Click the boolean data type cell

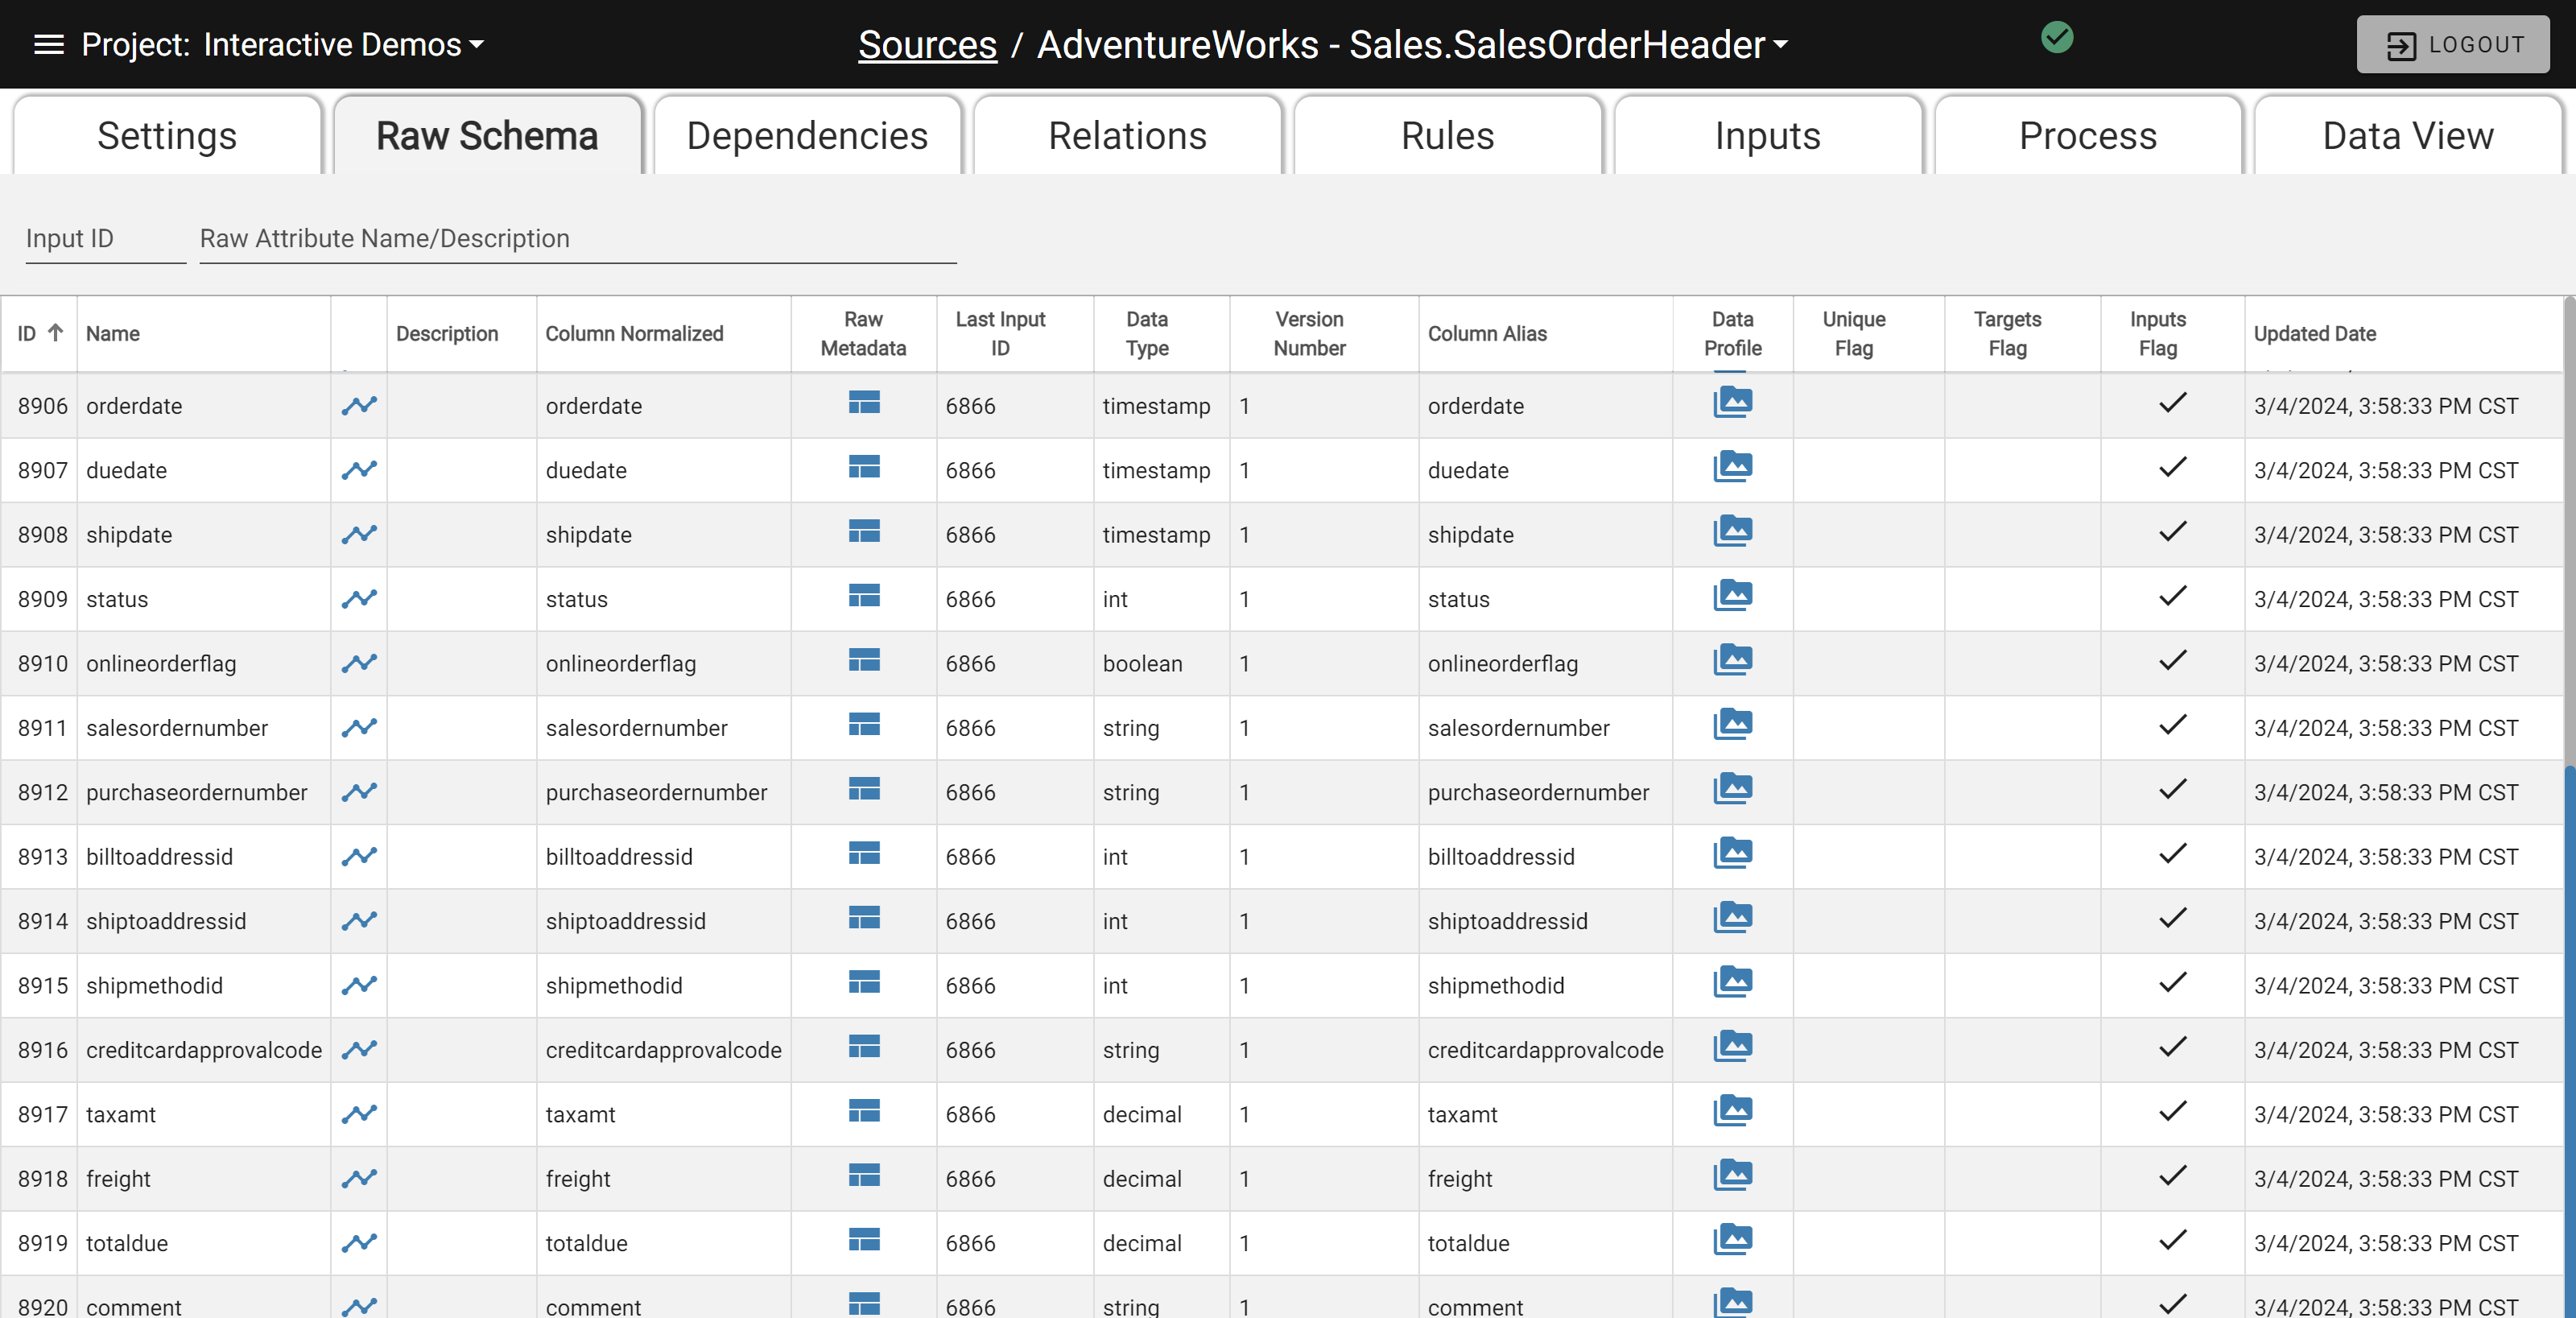coord(1161,663)
